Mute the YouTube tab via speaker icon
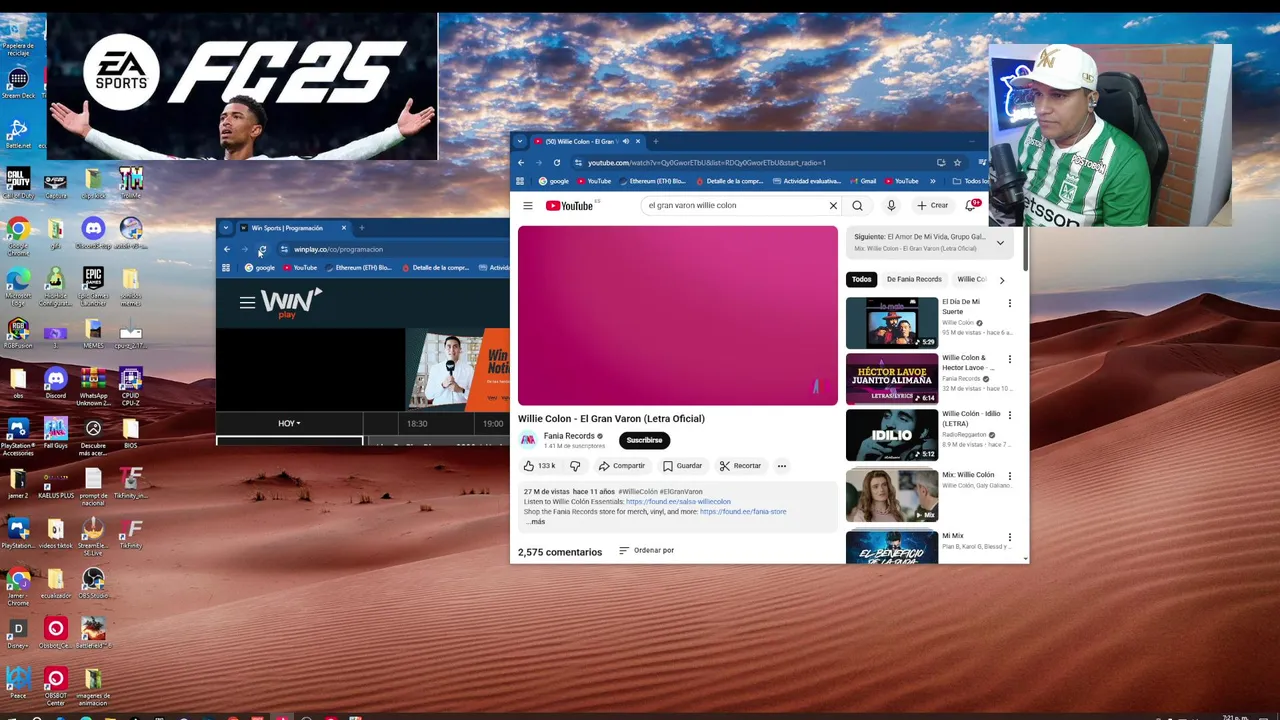This screenshot has width=1280, height=720. click(627, 141)
